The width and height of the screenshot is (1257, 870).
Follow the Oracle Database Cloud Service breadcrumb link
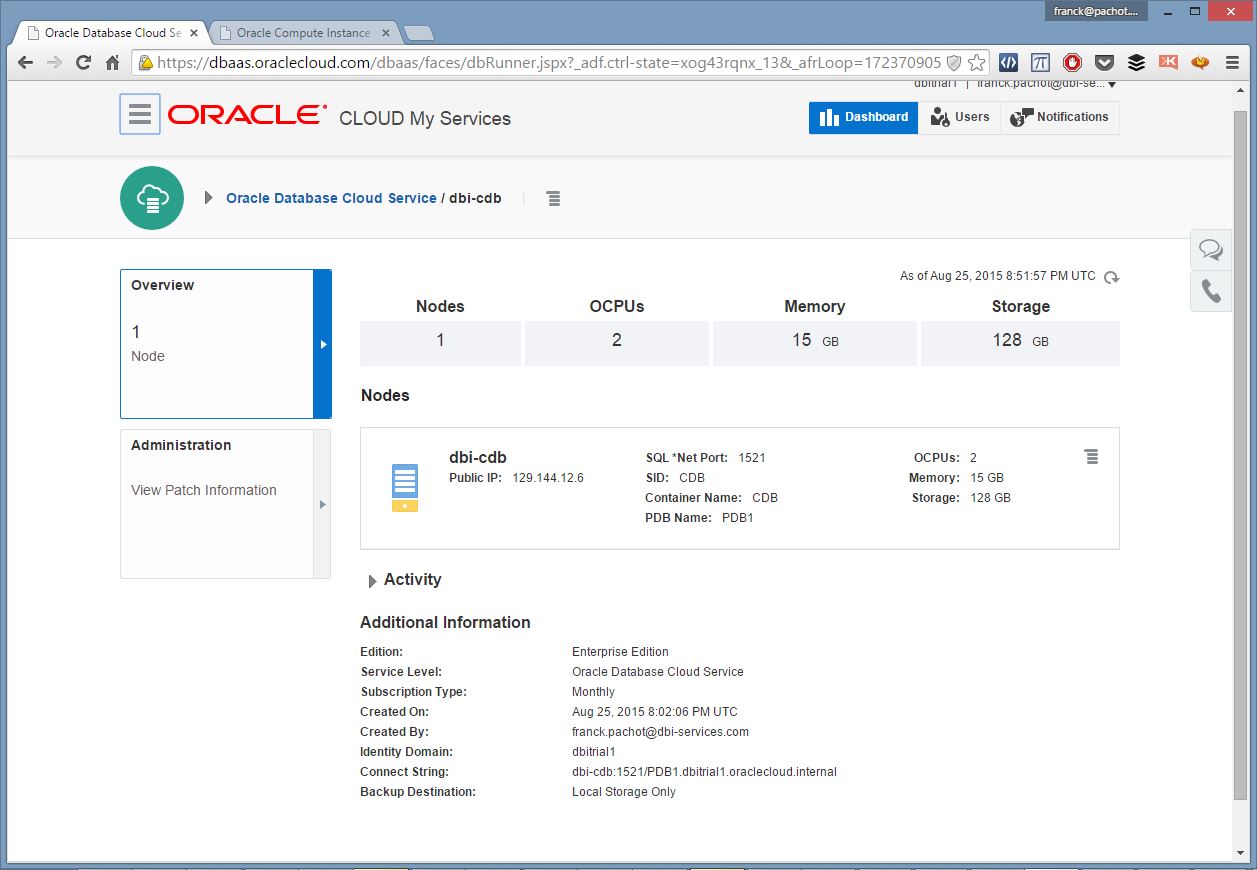331,198
